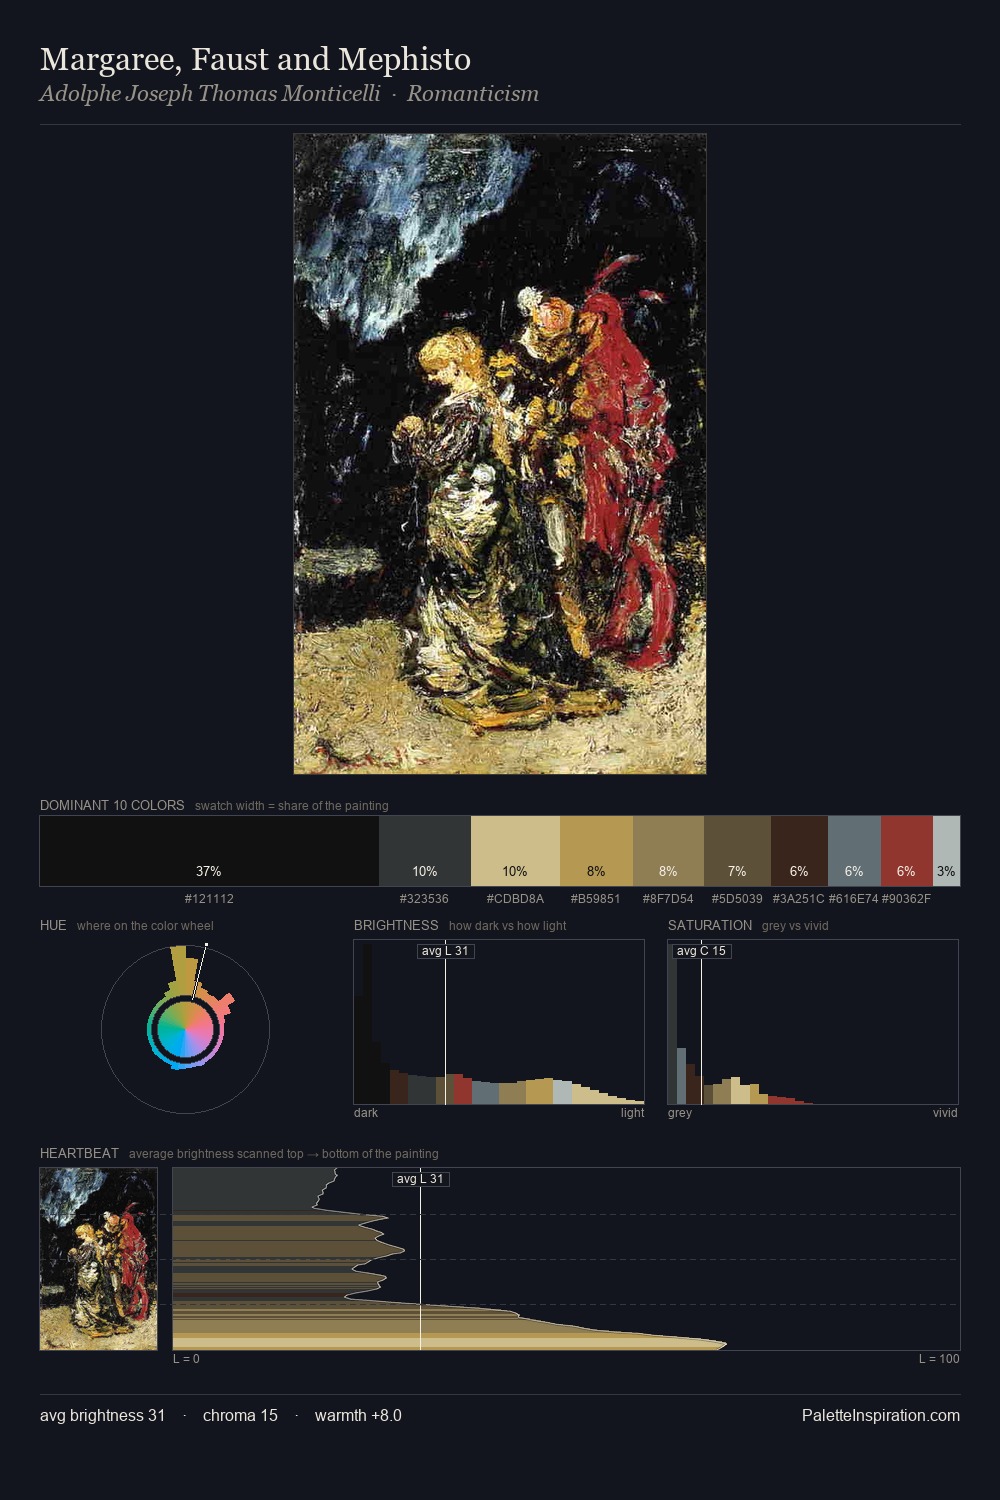
Task: Click hex code text '#B59851'
Action: (x=596, y=898)
